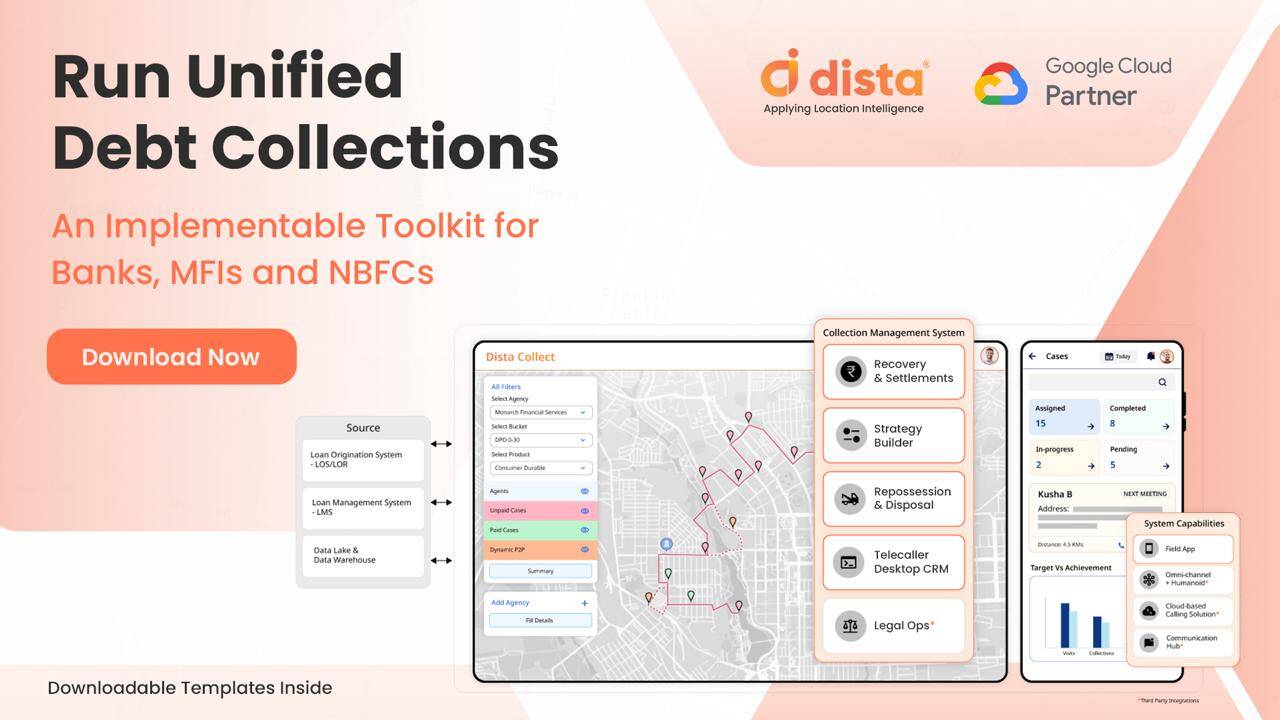Viewport: 1280px width, 720px height.
Task: Click the Google Cloud logo
Action: (x=1001, y=84)
